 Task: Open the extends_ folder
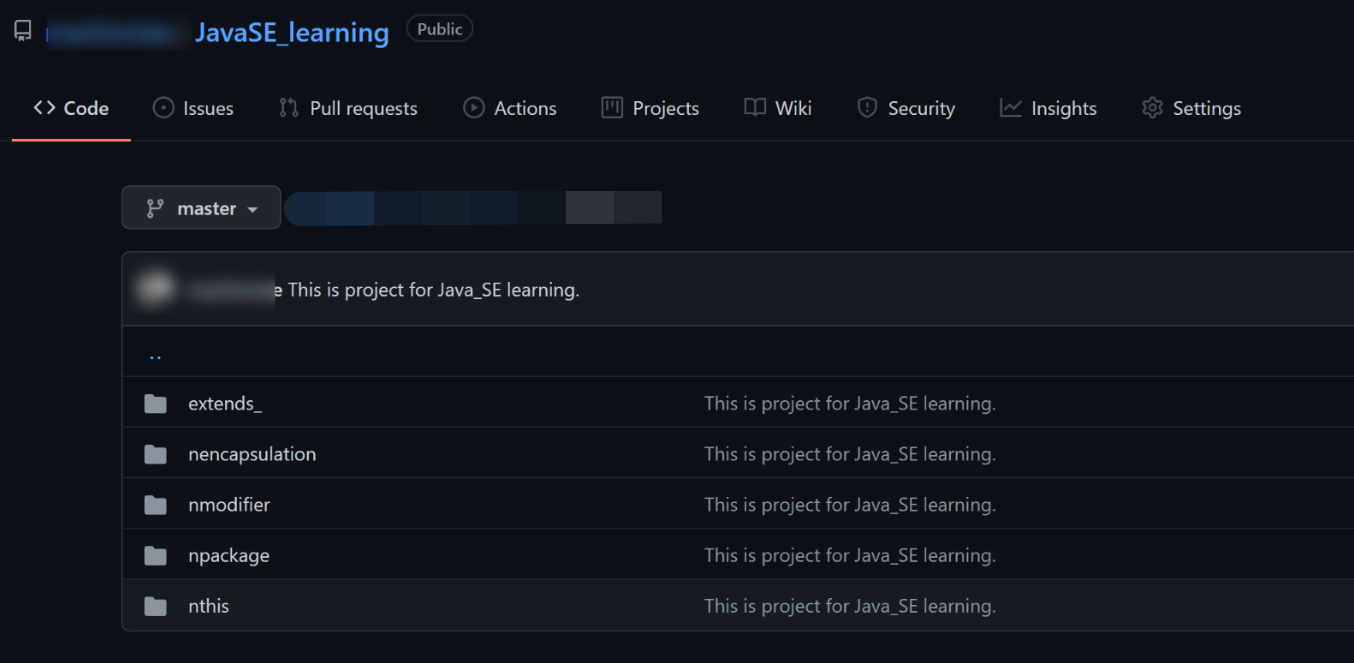click(225, 404)
